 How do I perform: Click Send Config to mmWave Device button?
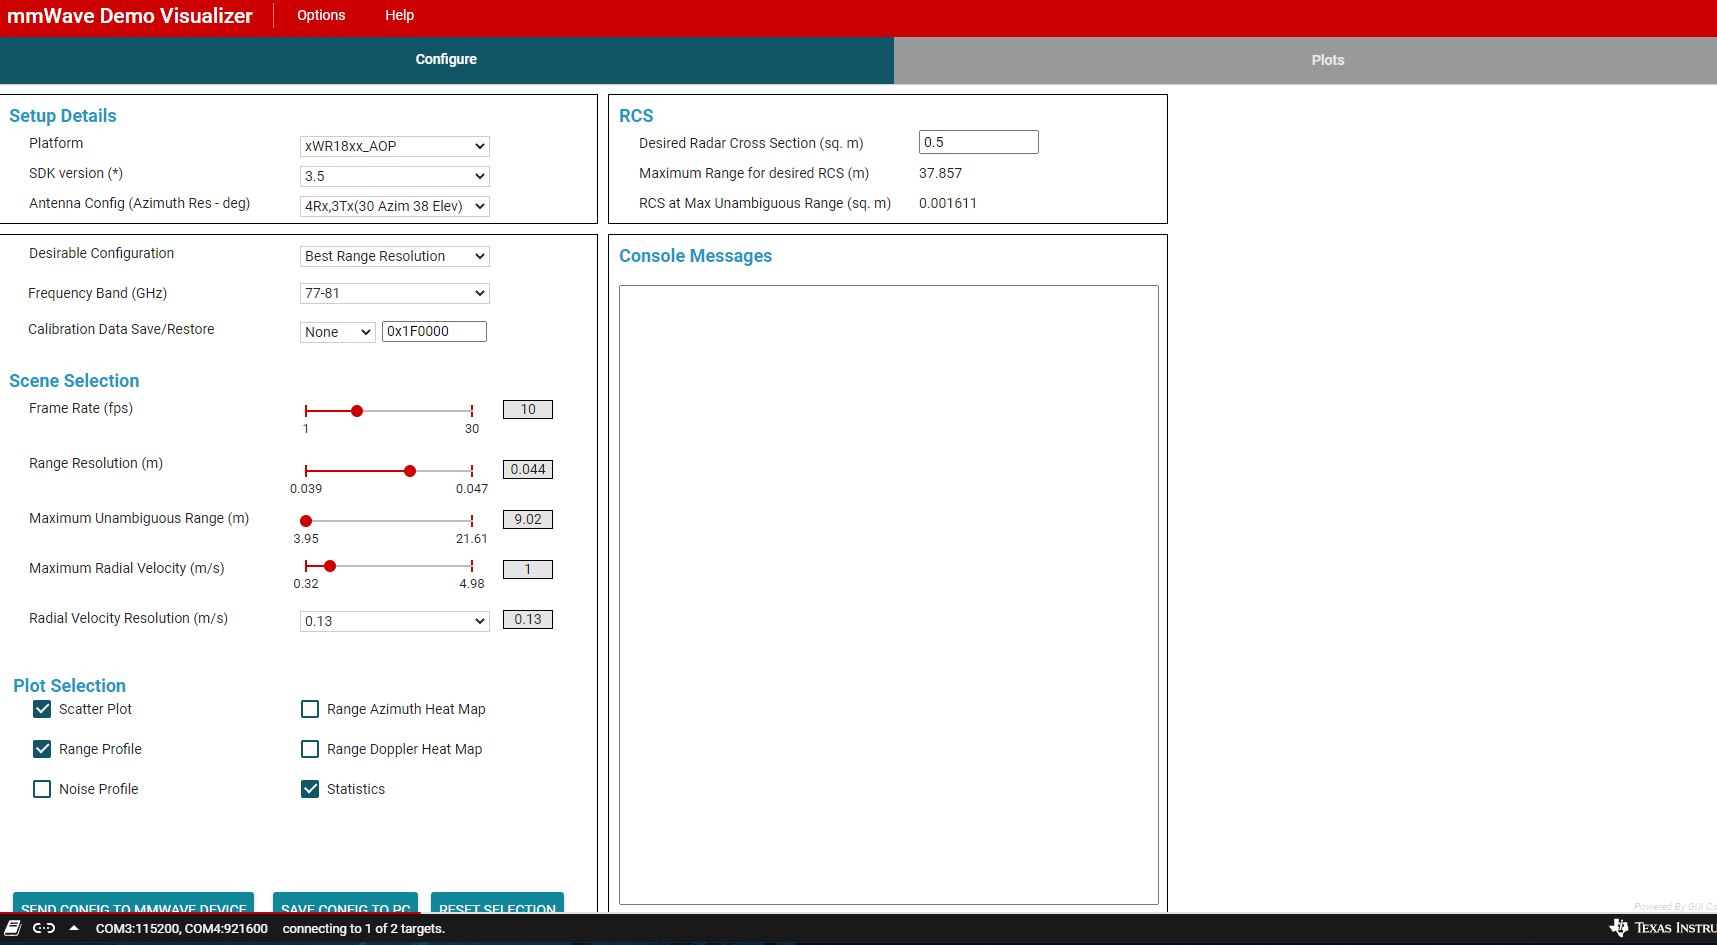[133, 902]
